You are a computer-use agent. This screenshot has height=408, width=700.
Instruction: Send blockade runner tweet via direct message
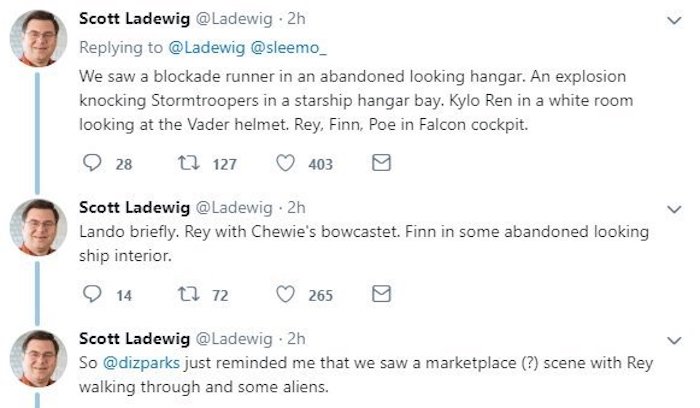pos(380,164)
